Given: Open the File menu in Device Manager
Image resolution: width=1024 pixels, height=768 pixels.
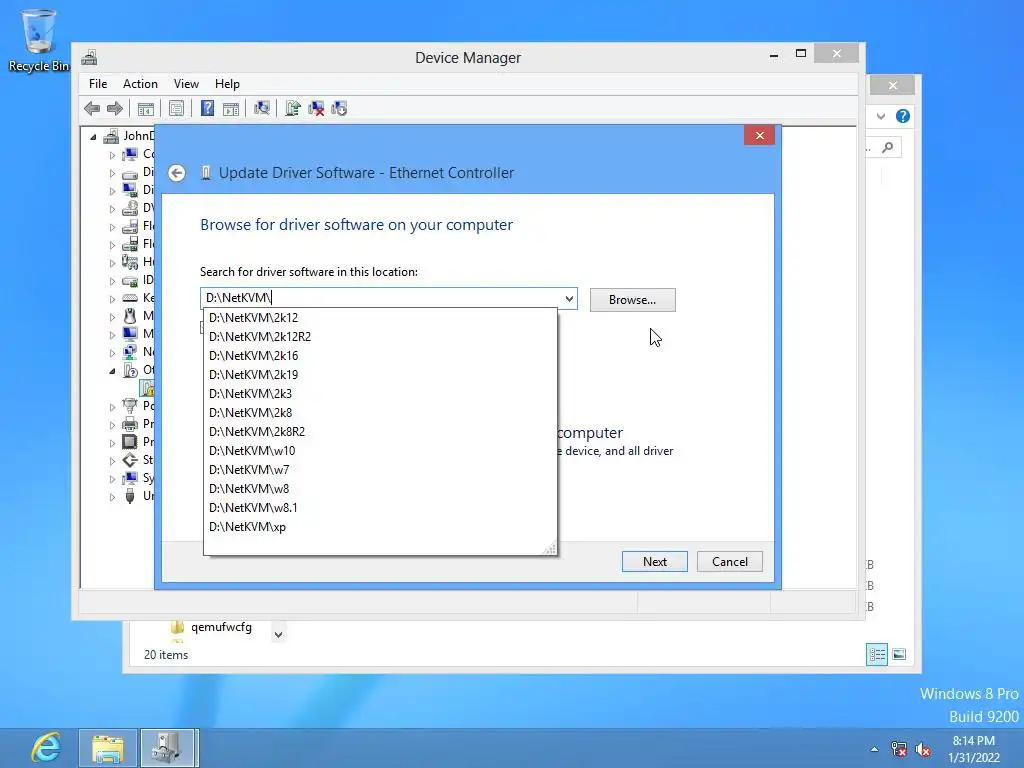Looking at the screenshot, I should [x=98, y=84].
